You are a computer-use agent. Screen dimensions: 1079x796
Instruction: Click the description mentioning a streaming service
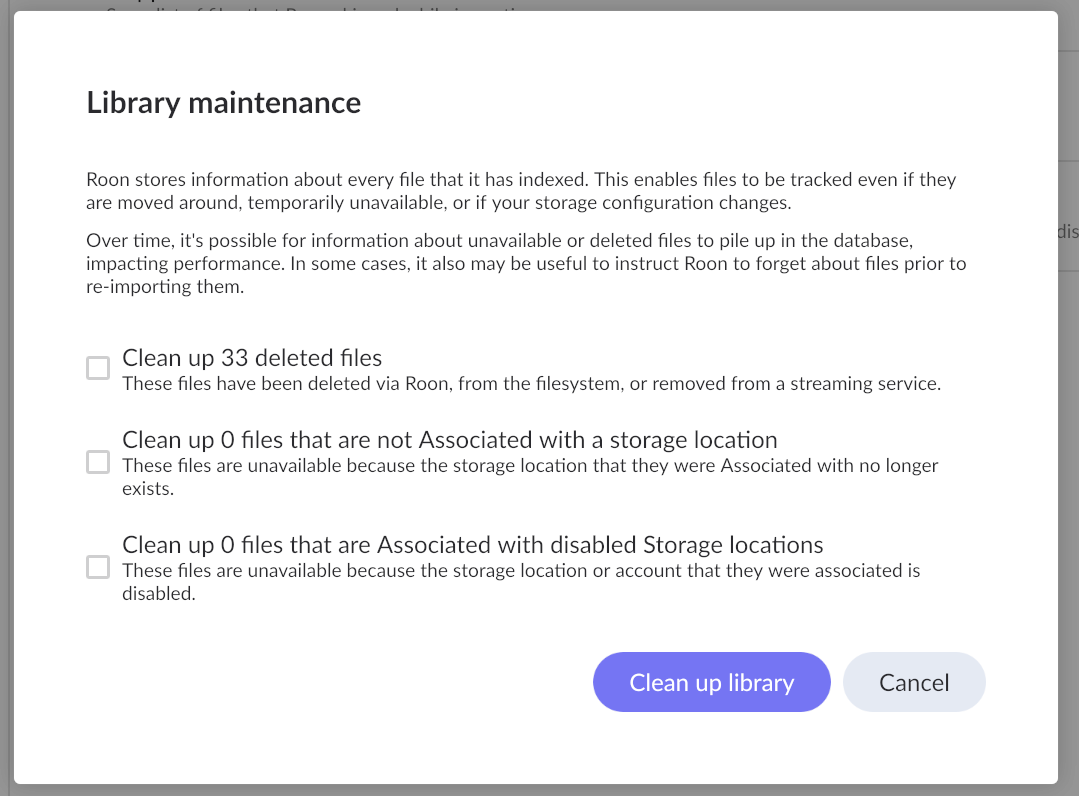pos(531,384)
